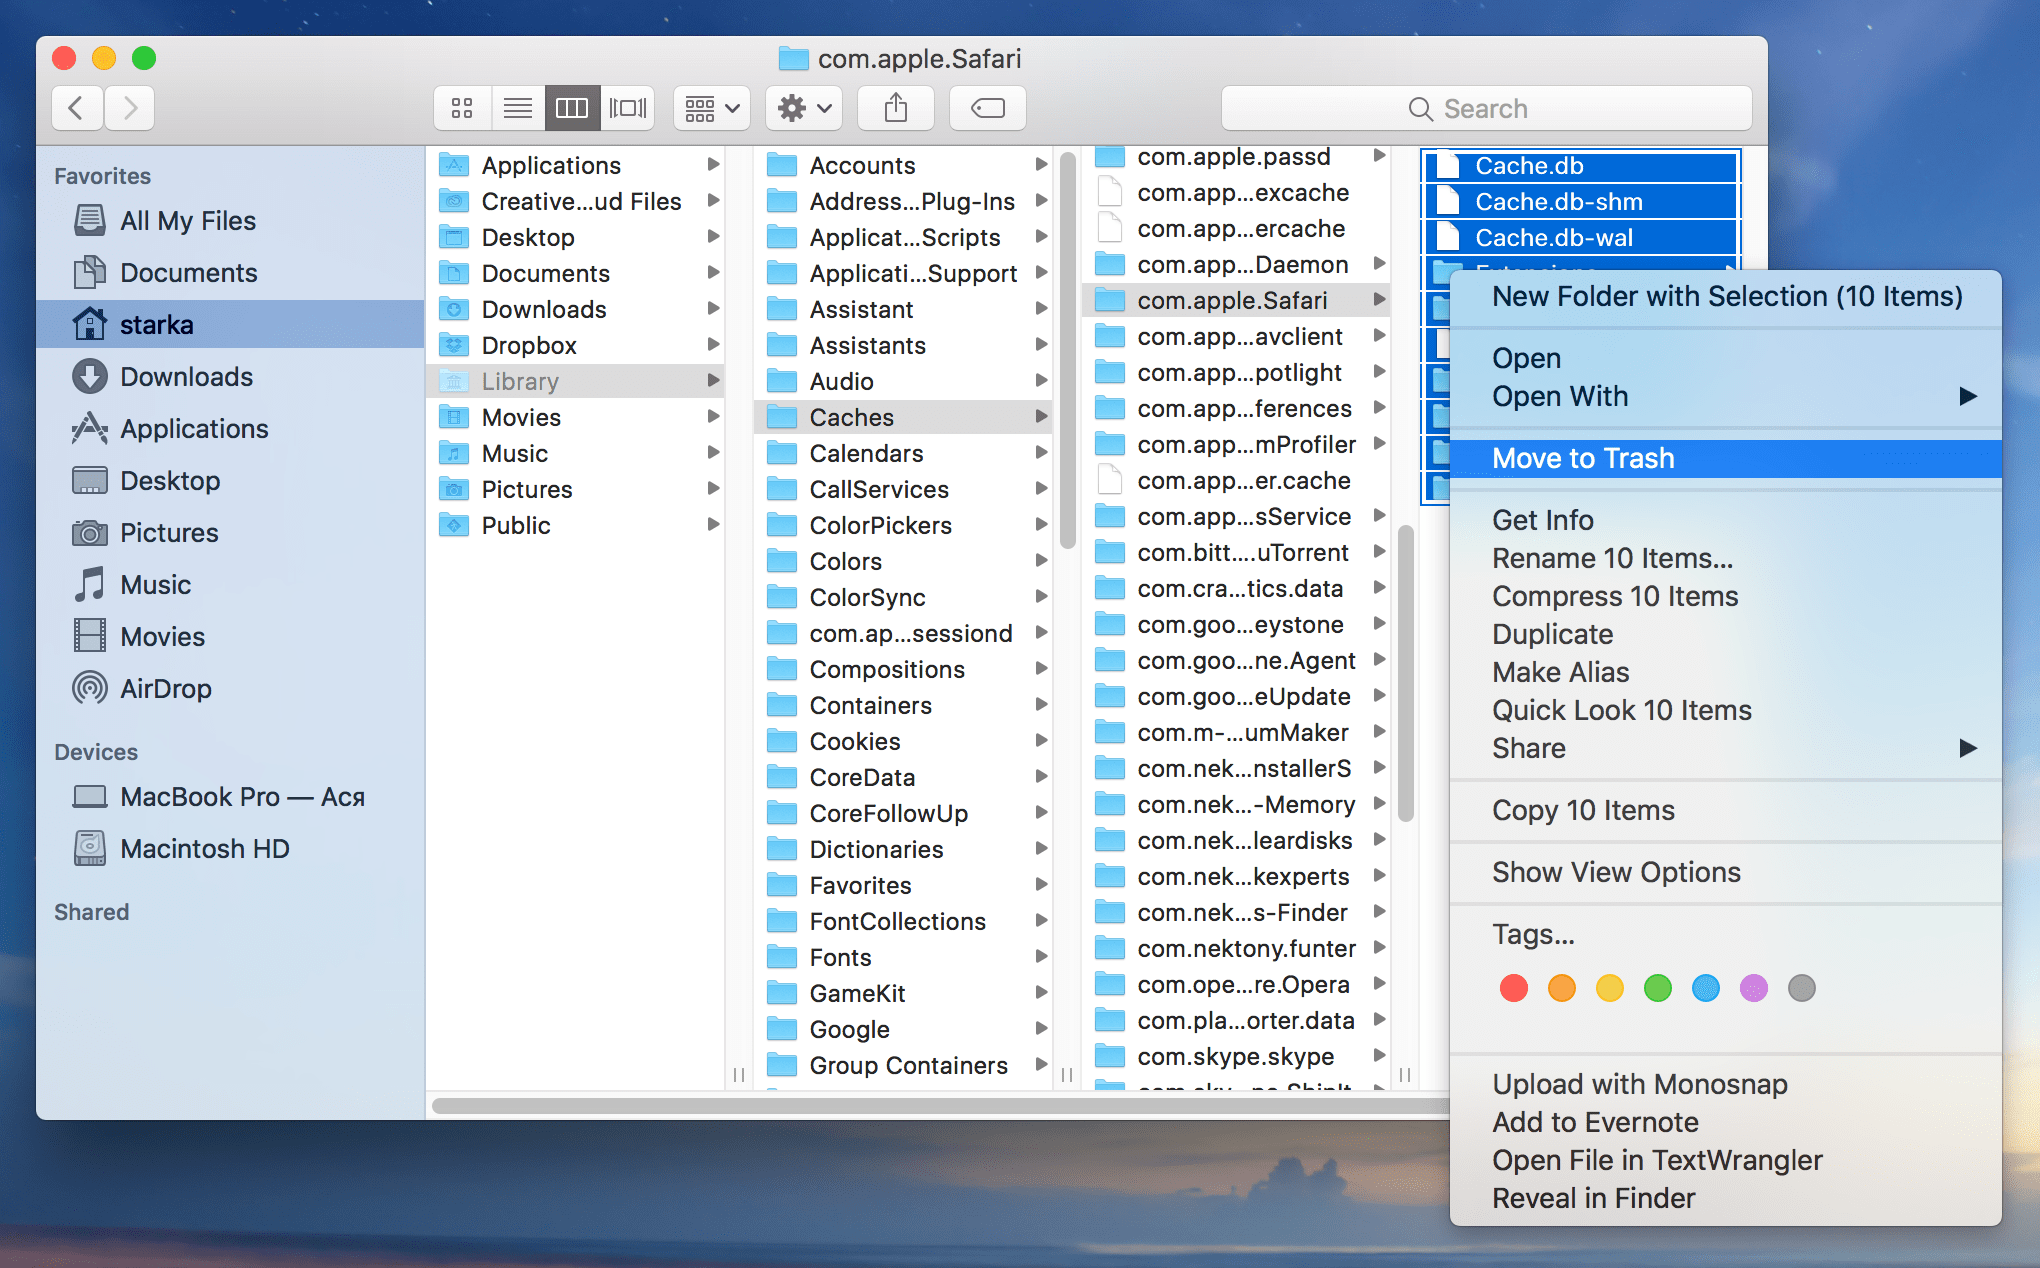Expand the Applications folder arrow
Viewport: 2040px width, 1268px height.
click(x=713, y=165)
